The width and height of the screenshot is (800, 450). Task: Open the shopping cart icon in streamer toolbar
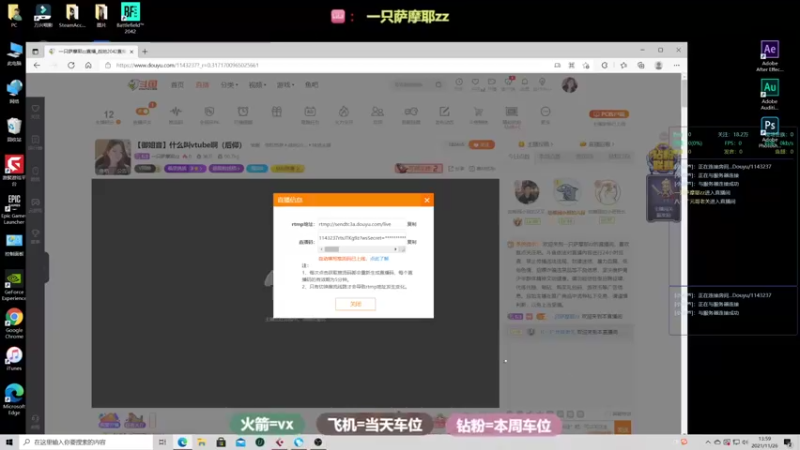tap(478, 112)
